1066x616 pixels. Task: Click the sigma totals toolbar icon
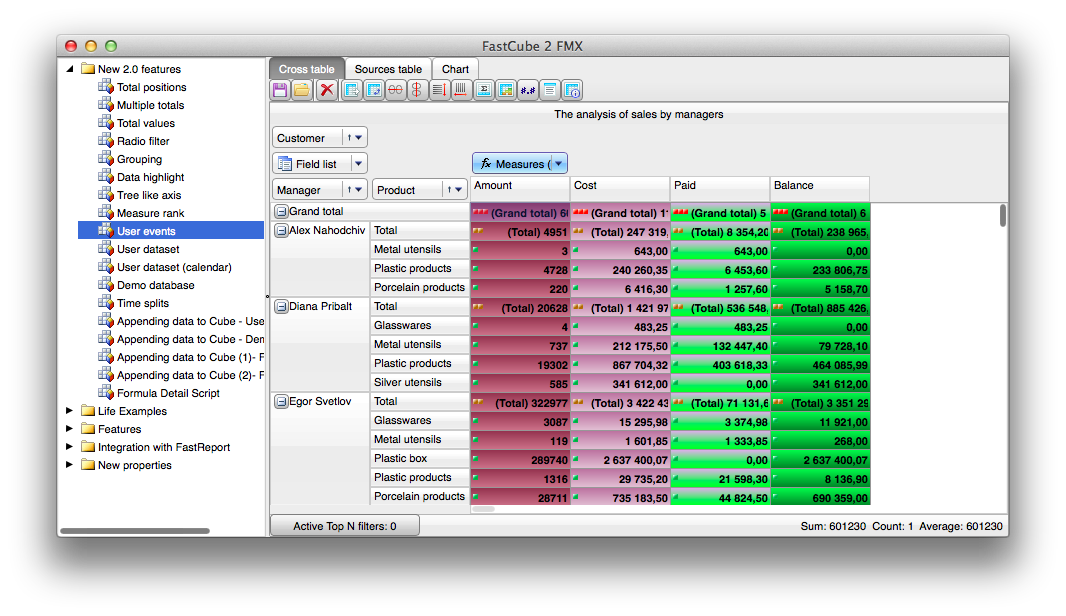tap(484, 90)
